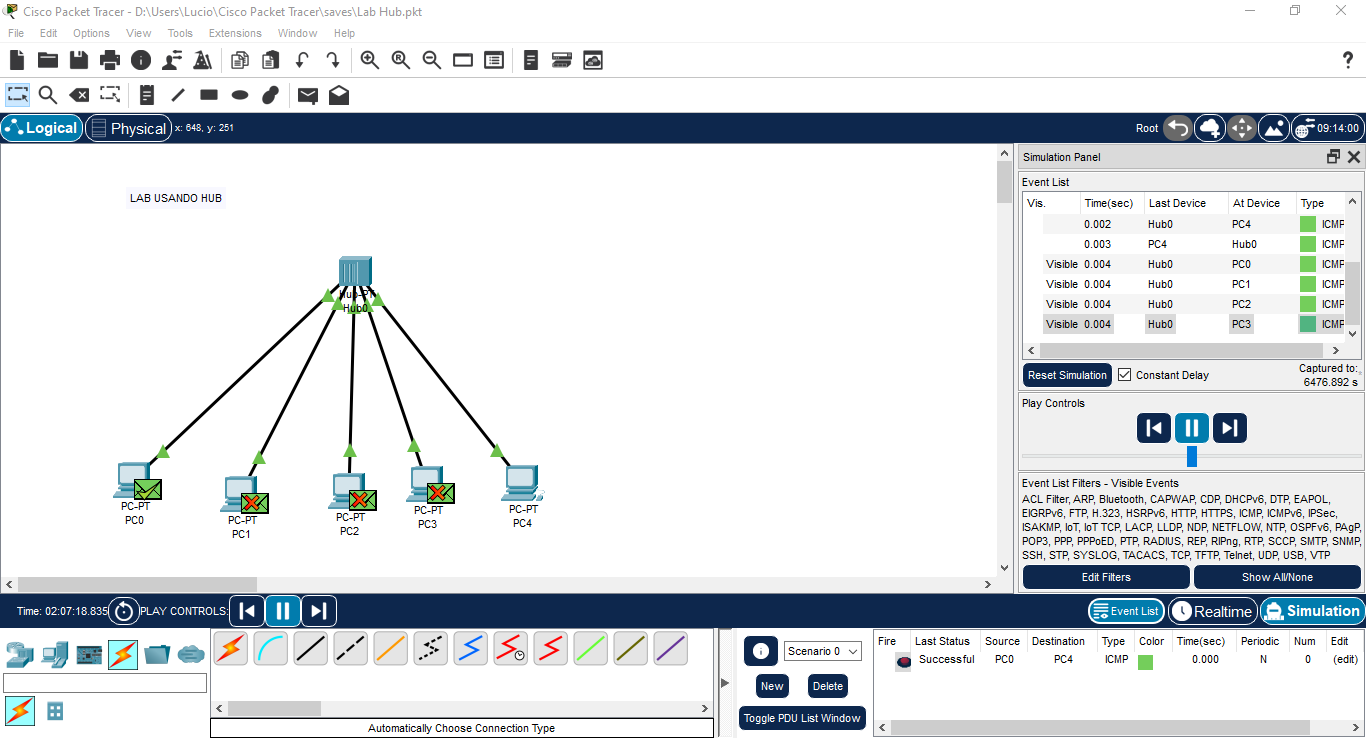Adjust the simulation play speed slider
Screen dimensions: 1366x738
click(x=1191, y=456)
